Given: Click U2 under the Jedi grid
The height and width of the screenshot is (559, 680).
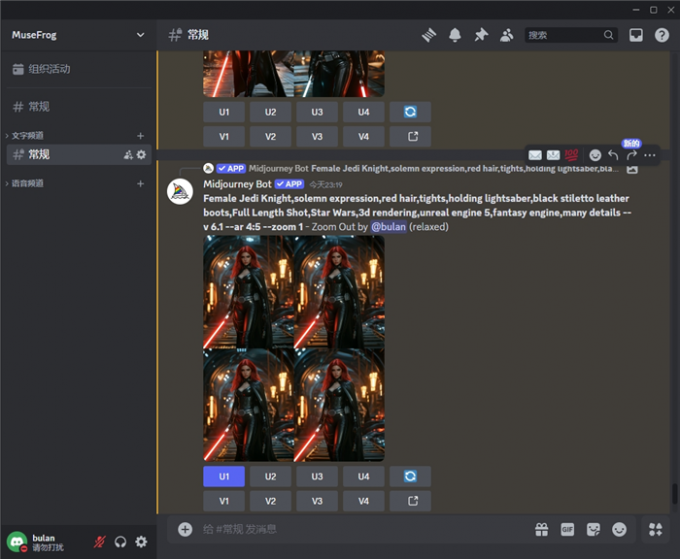Looking at the screenshot, I should point(271,476).
